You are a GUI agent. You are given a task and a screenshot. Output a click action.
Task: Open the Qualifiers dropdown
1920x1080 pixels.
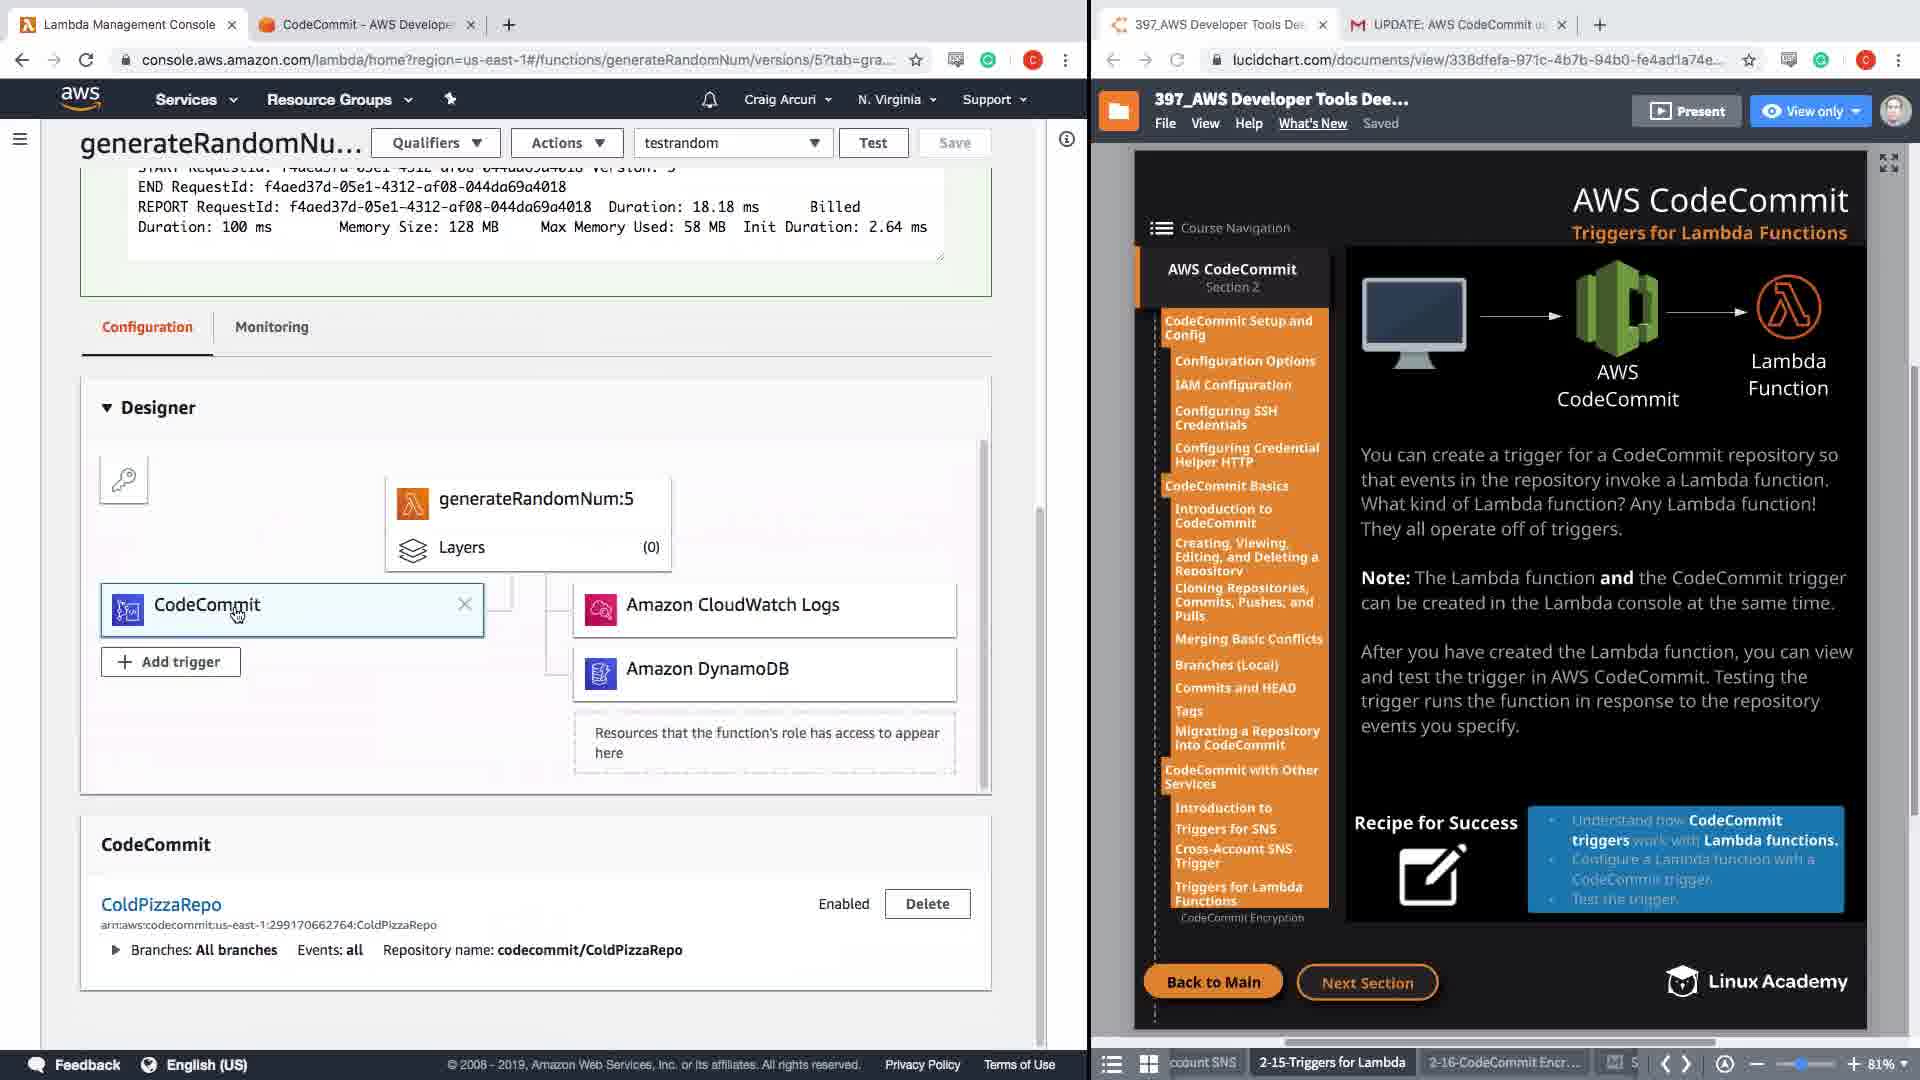pyautogui.click(x=436, y=143)
